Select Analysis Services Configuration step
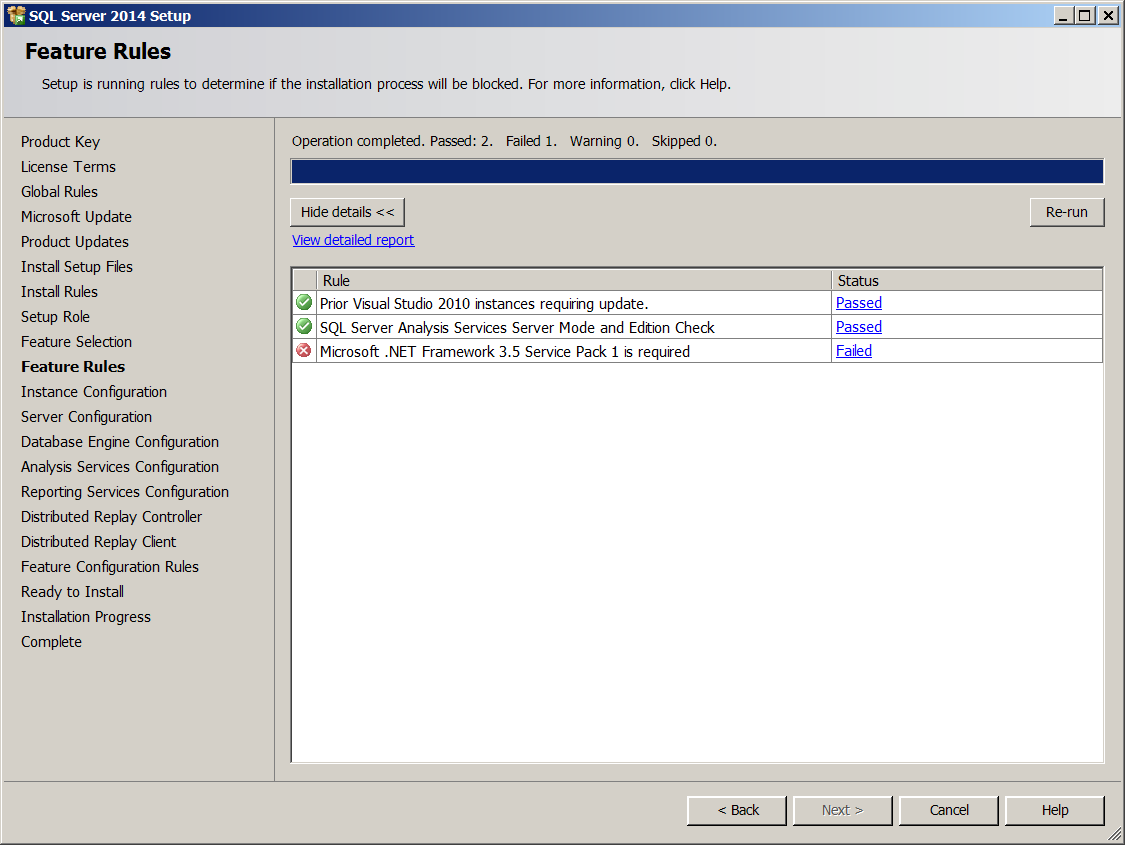The width and height of the screenshot is (1125, 845). (x=120, y=467)
